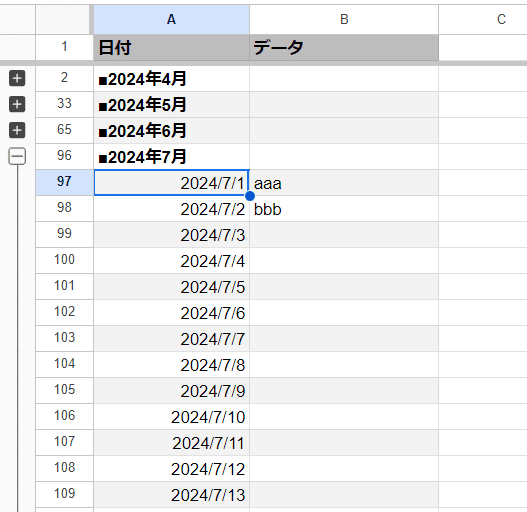Select row header 103

(64, 339)
